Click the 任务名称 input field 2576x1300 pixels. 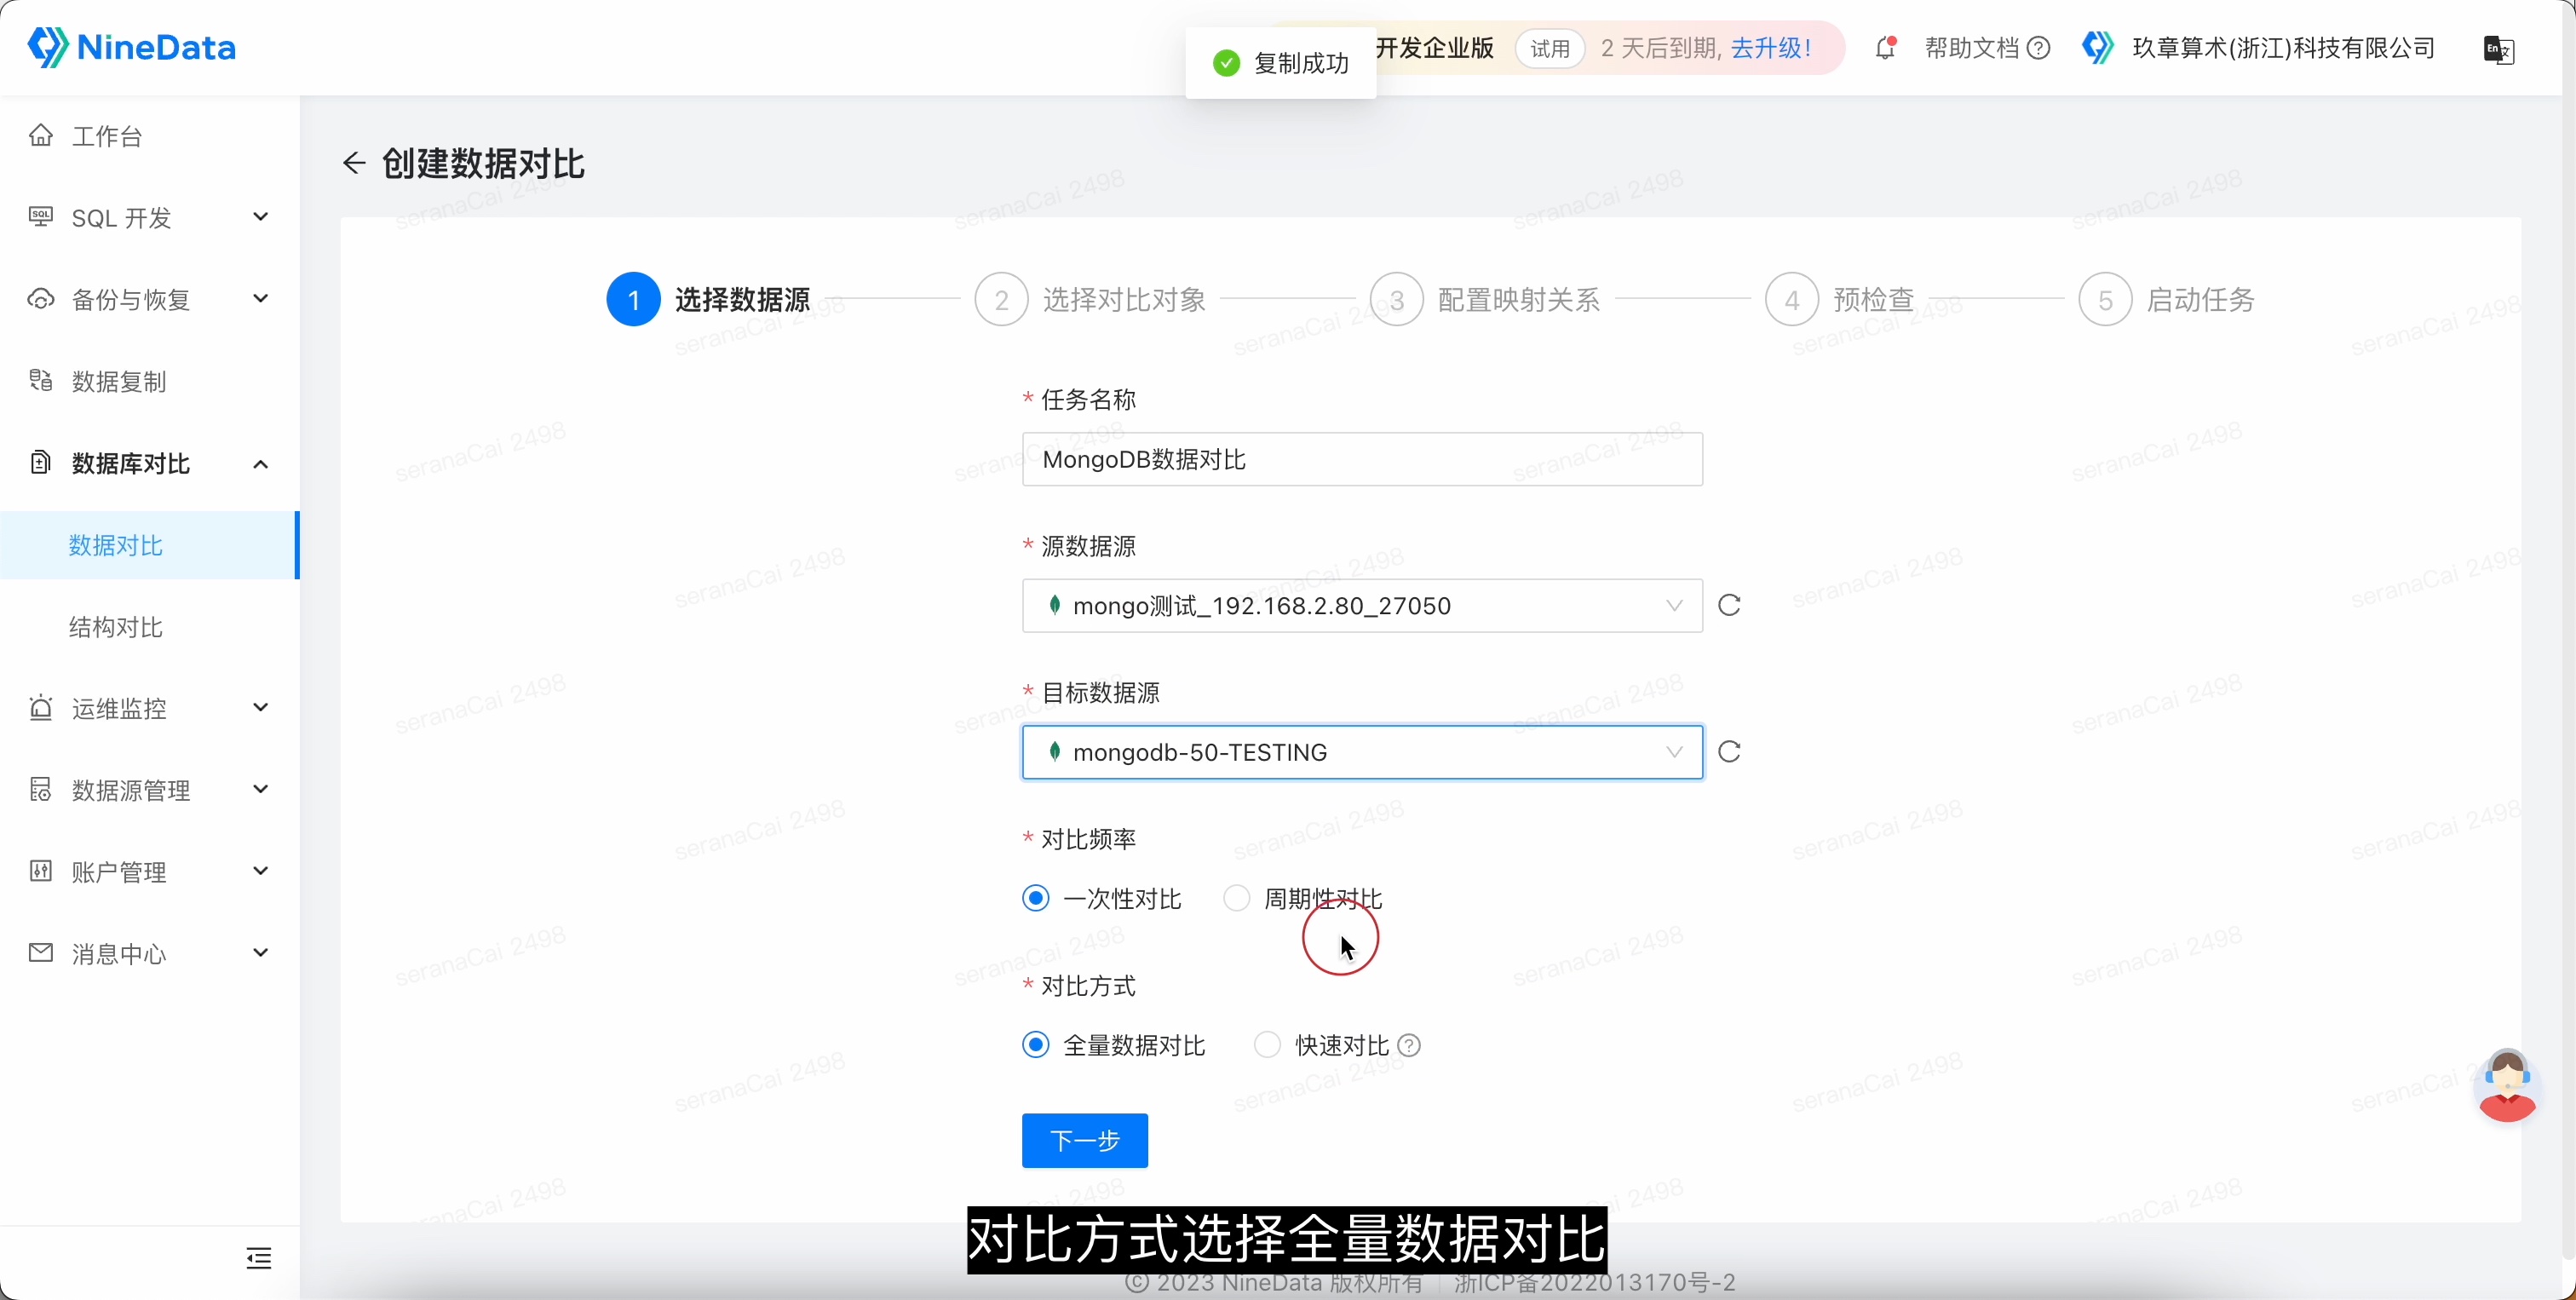1361,460
